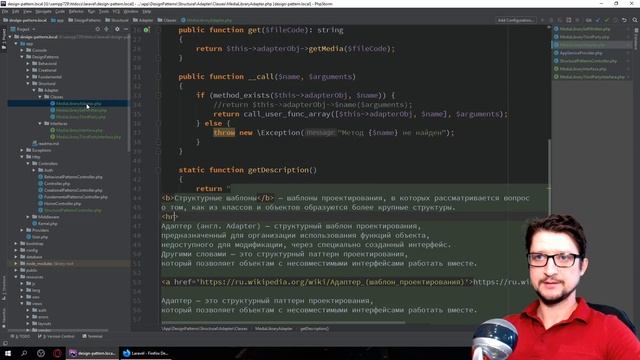The width and height of the screenshot is (640, 360).
Task: Click the VCS update project arrow icon
Action: [598, 20]
